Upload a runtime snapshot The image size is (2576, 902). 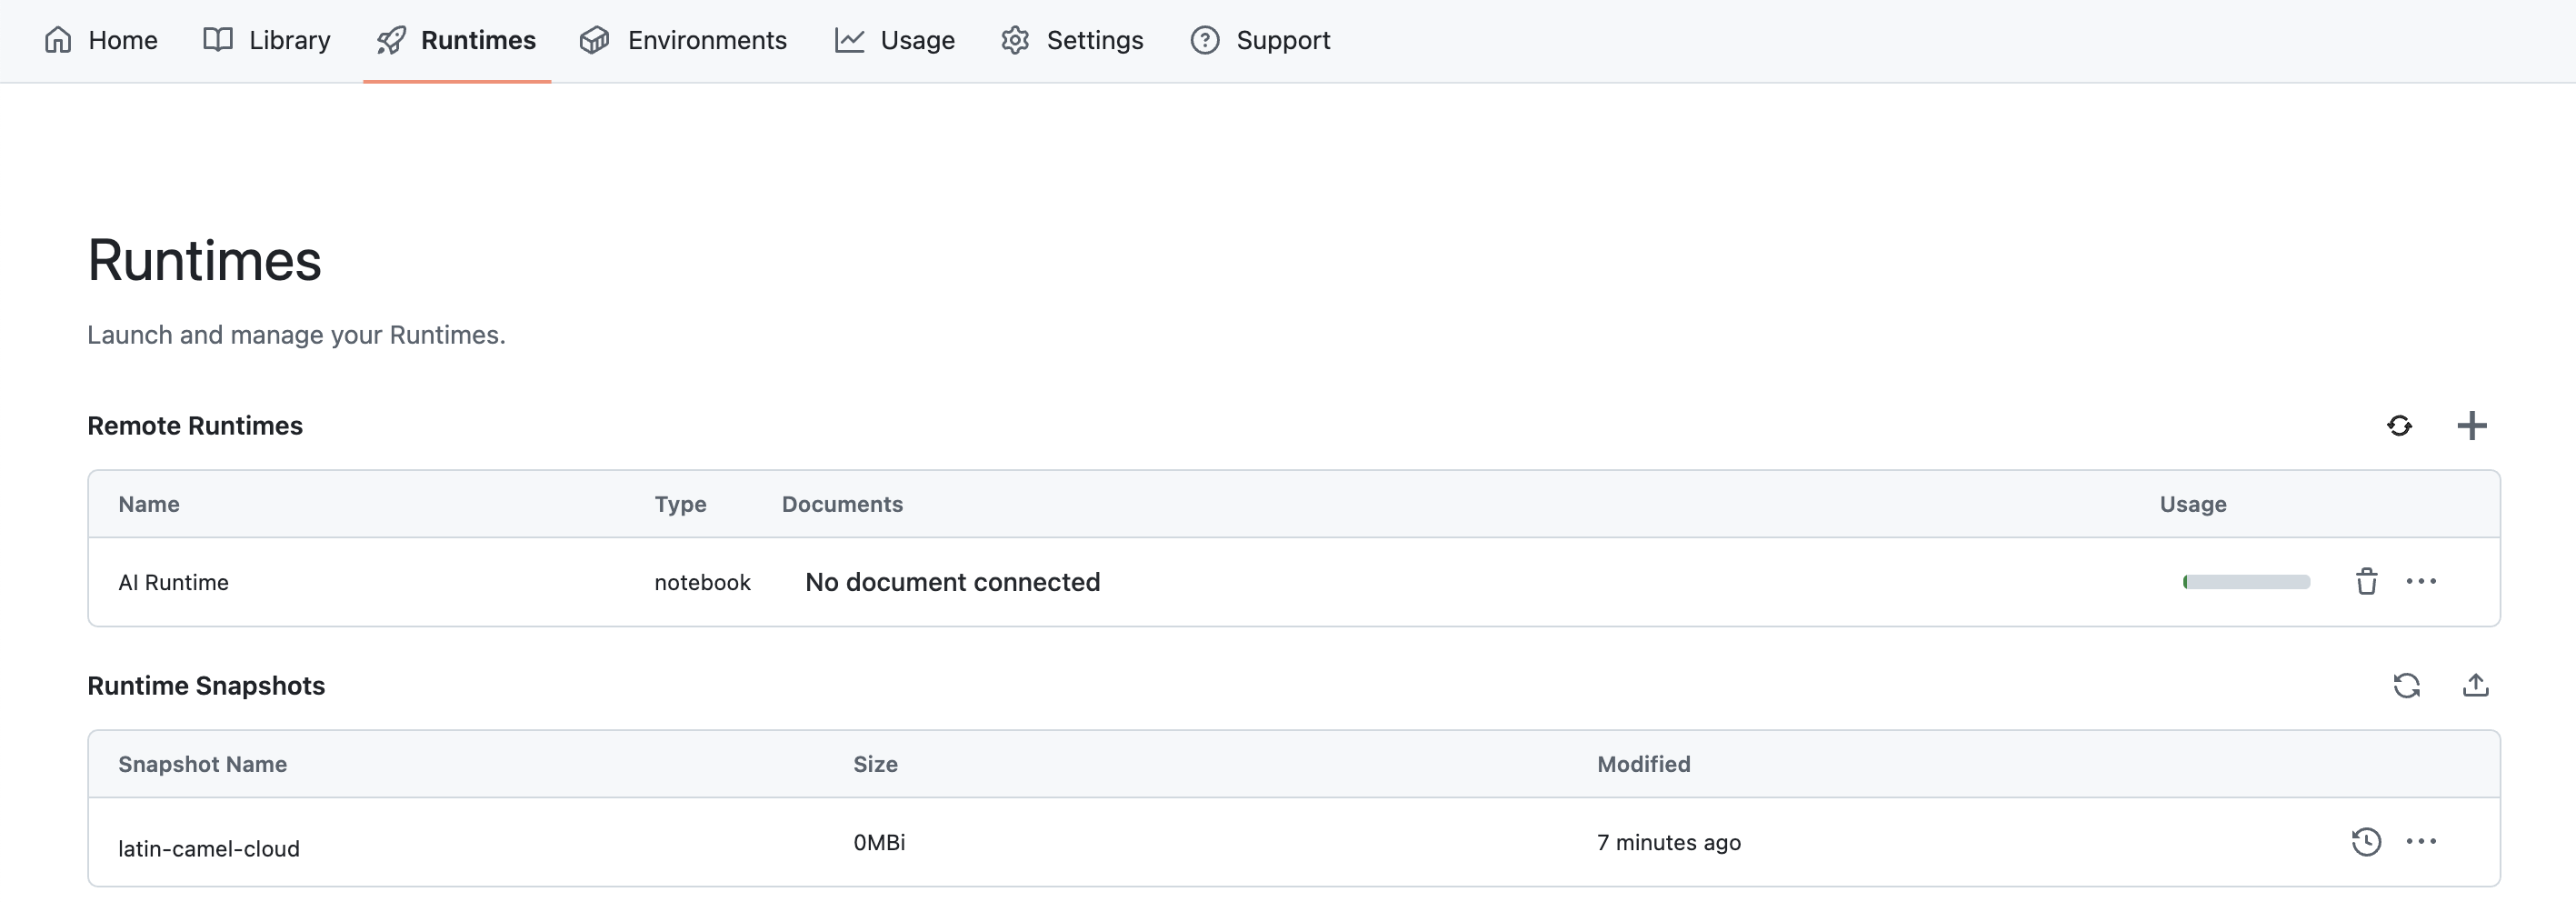(x=2476, y=686)
